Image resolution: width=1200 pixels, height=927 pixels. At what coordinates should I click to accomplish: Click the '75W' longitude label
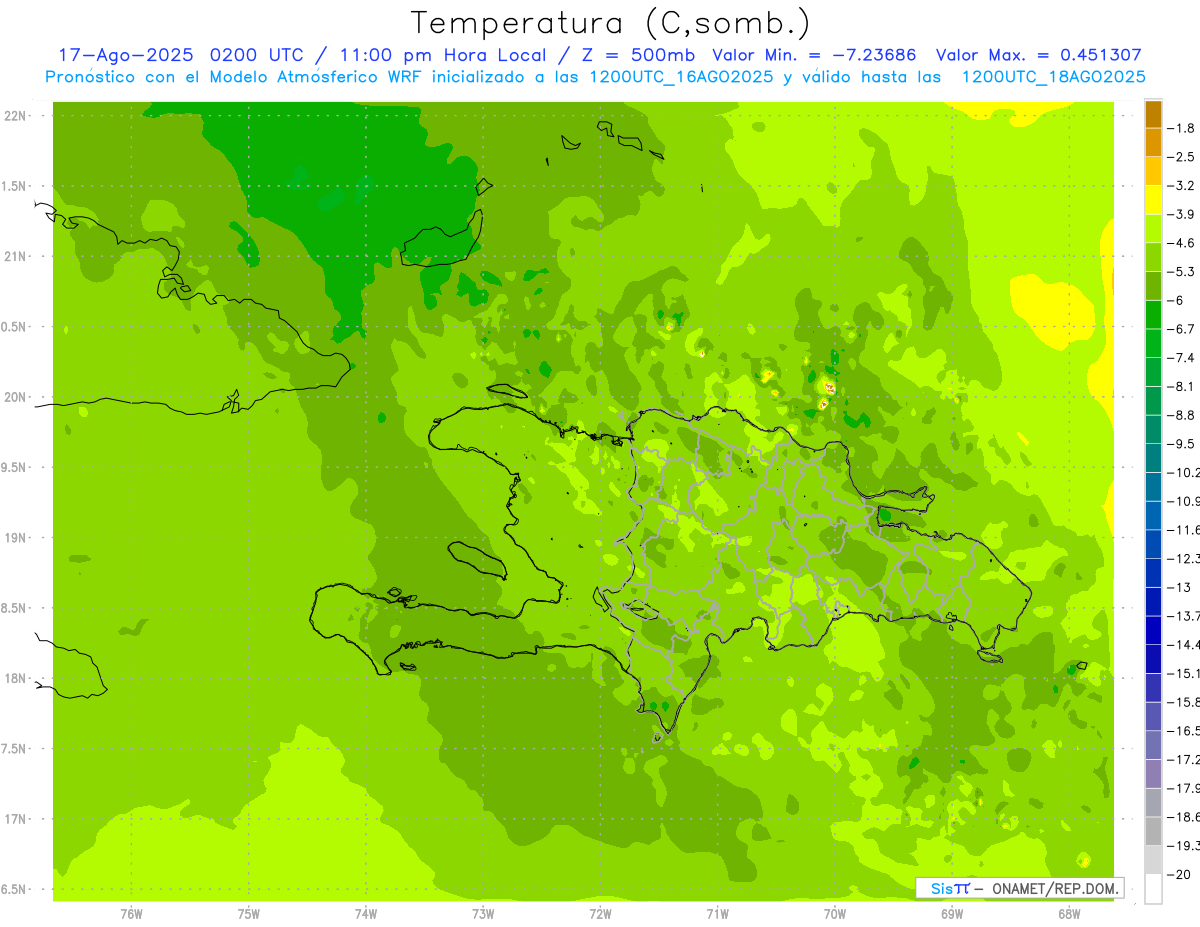(x=248, y=913)
